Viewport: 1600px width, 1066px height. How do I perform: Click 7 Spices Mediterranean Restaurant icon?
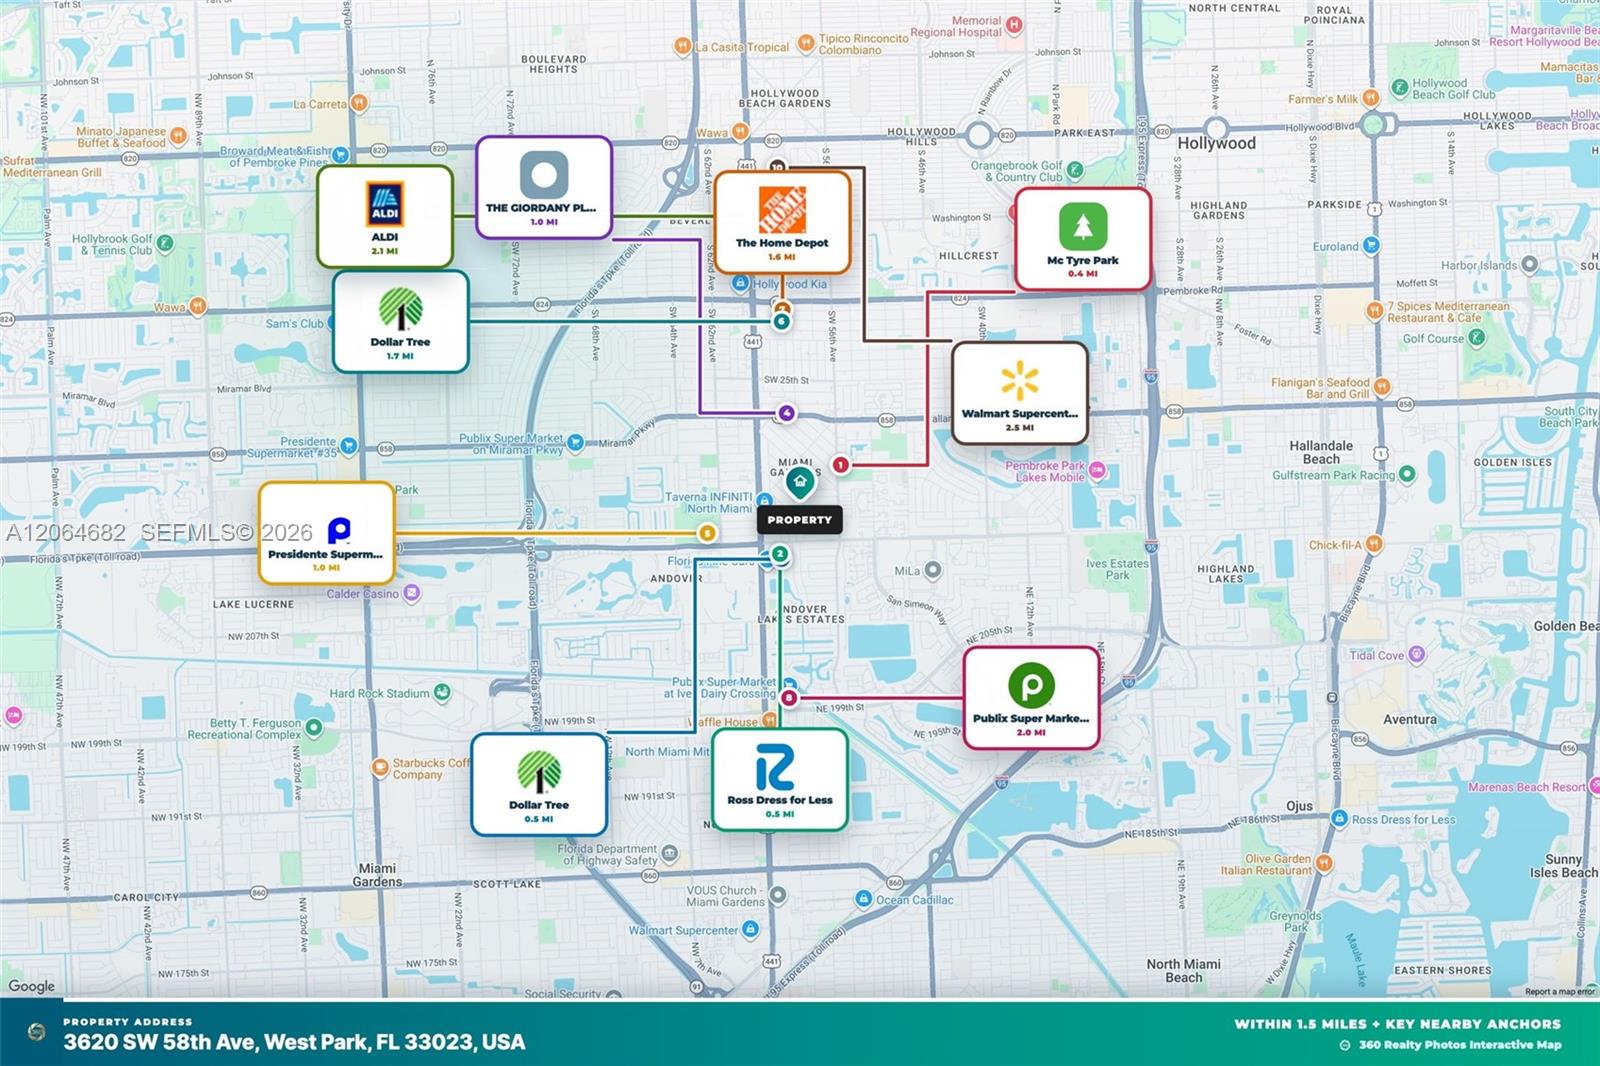click(x=1375, y=311)
